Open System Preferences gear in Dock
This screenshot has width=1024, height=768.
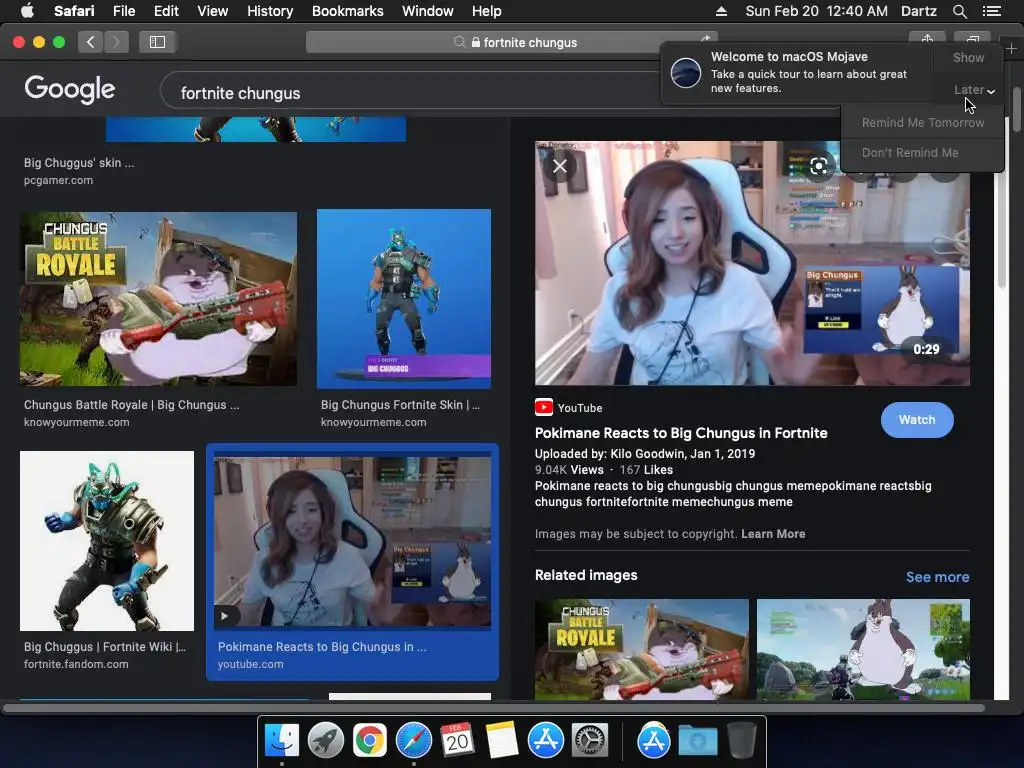point(590,741)
